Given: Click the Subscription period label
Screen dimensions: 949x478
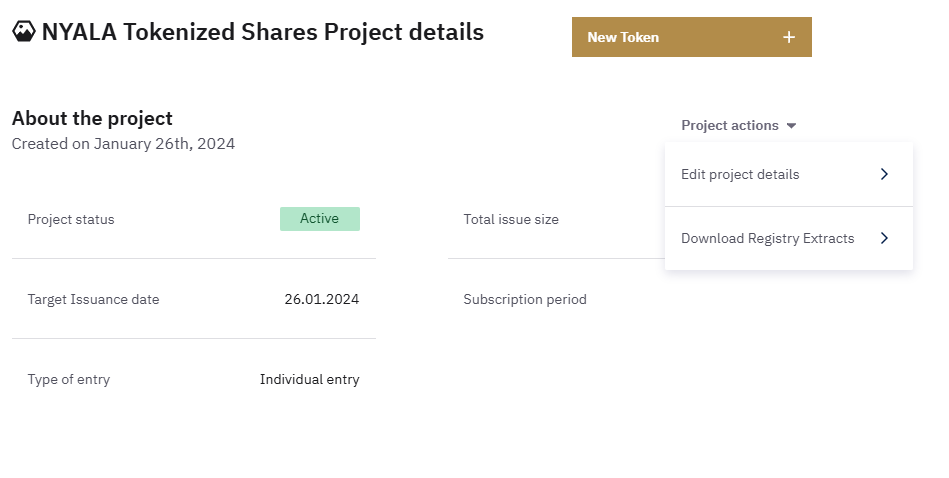Looking at the screenshot, I should (x=525, y=299).
